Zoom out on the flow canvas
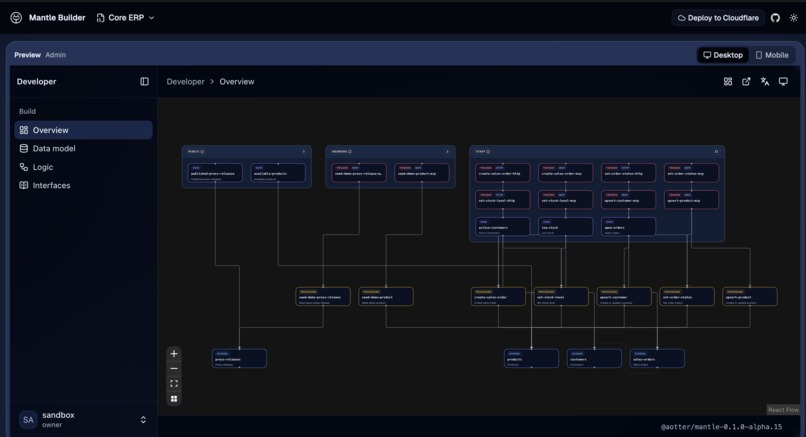The image size is (806, 437). [174, 369]
